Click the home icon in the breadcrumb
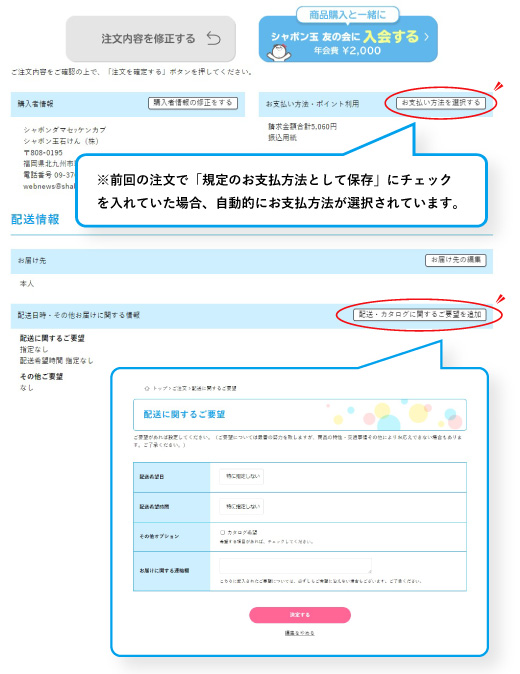Screen dimensions: 520x674 147,388
